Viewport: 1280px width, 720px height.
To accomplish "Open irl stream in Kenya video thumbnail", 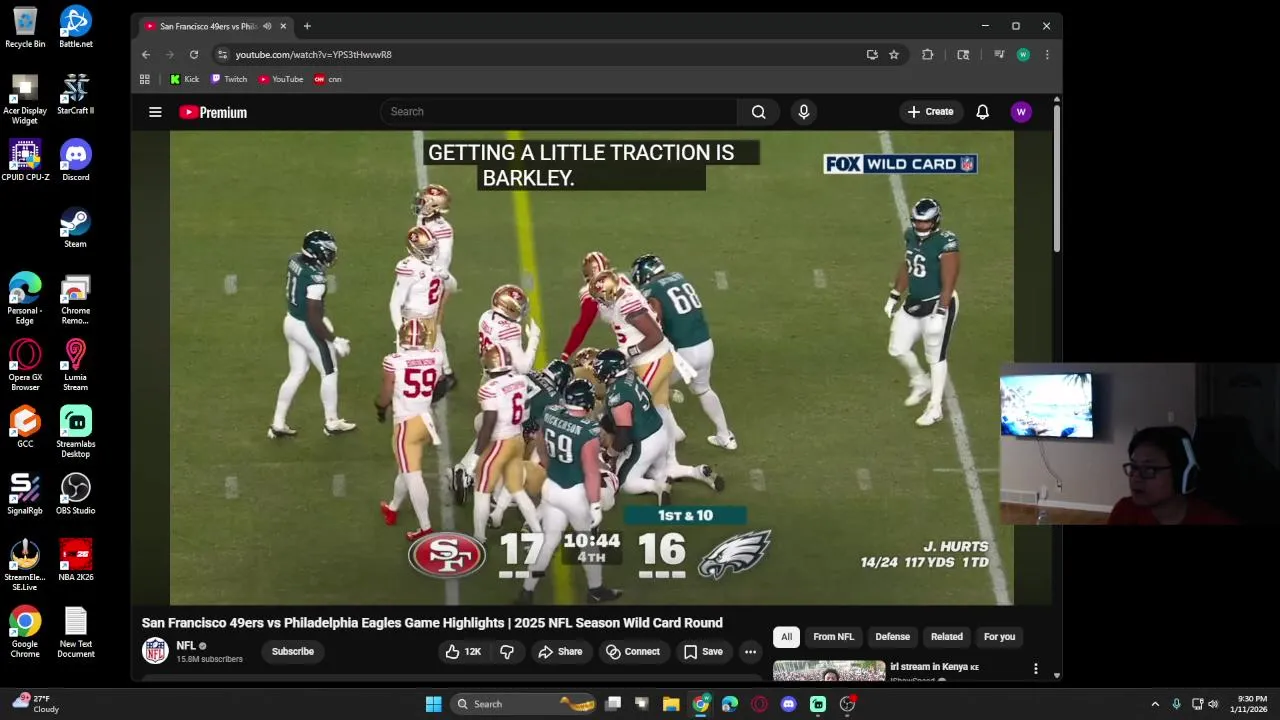I will click(829, 671).
